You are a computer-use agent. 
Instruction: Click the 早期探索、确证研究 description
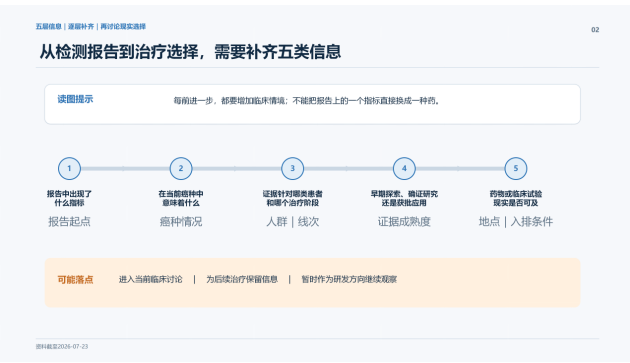click(x=404, y=198)
